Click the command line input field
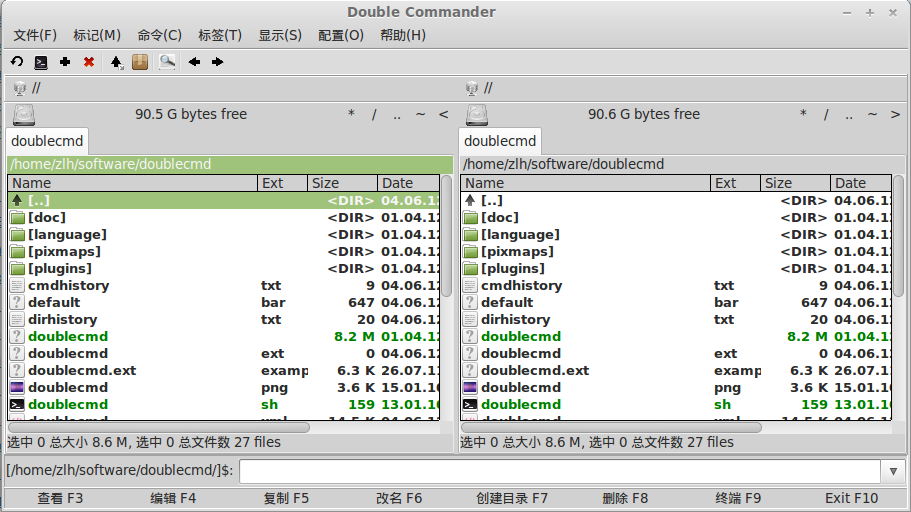This screenshot has height=512, width=911. [560, 471]
